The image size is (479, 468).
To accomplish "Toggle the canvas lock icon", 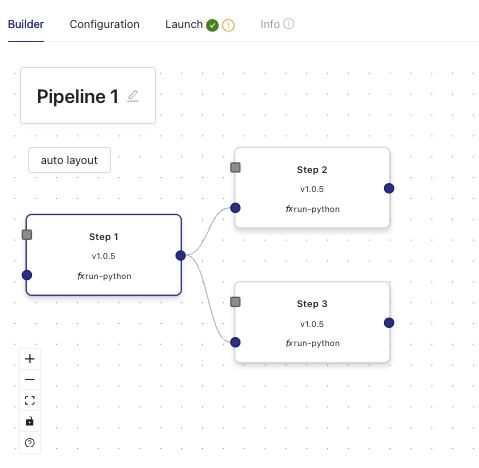I will 30,421.
